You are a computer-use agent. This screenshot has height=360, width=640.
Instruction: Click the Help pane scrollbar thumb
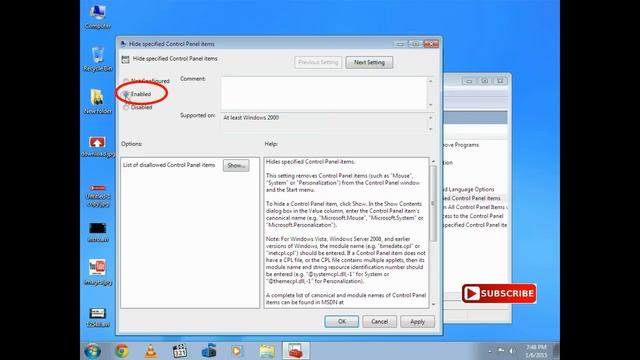click(x=433, y=203)
